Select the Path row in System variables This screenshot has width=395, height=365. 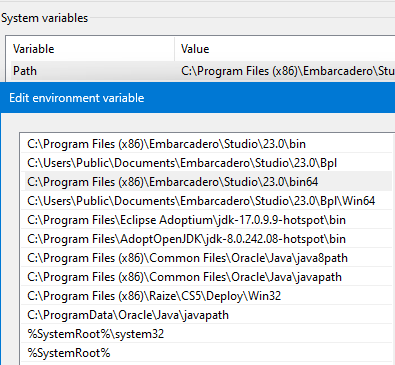(203, 71)
